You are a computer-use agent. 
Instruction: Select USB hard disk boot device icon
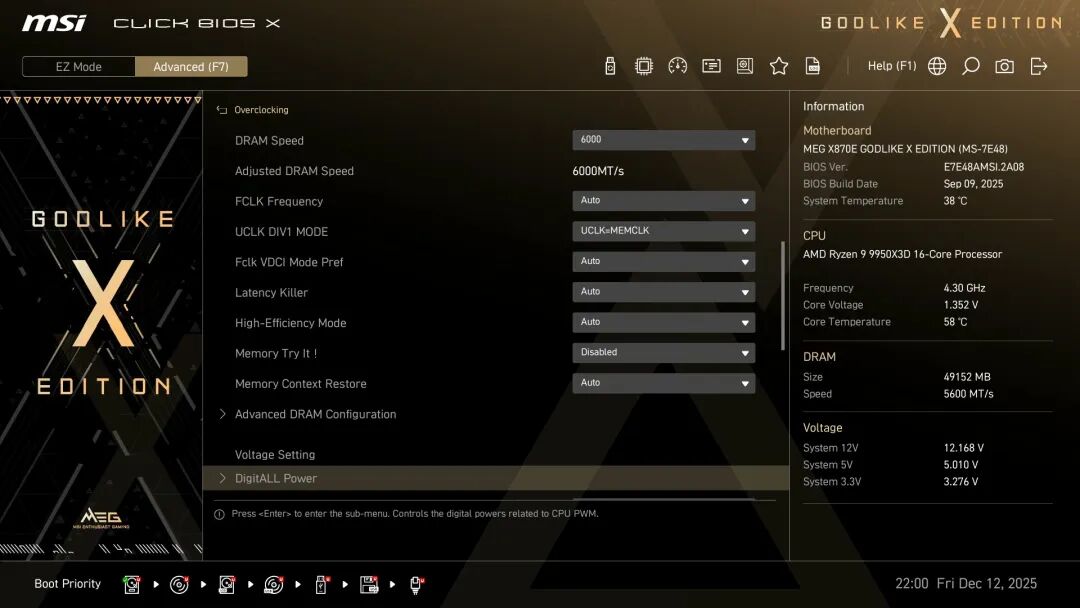[x=227, y=585]
